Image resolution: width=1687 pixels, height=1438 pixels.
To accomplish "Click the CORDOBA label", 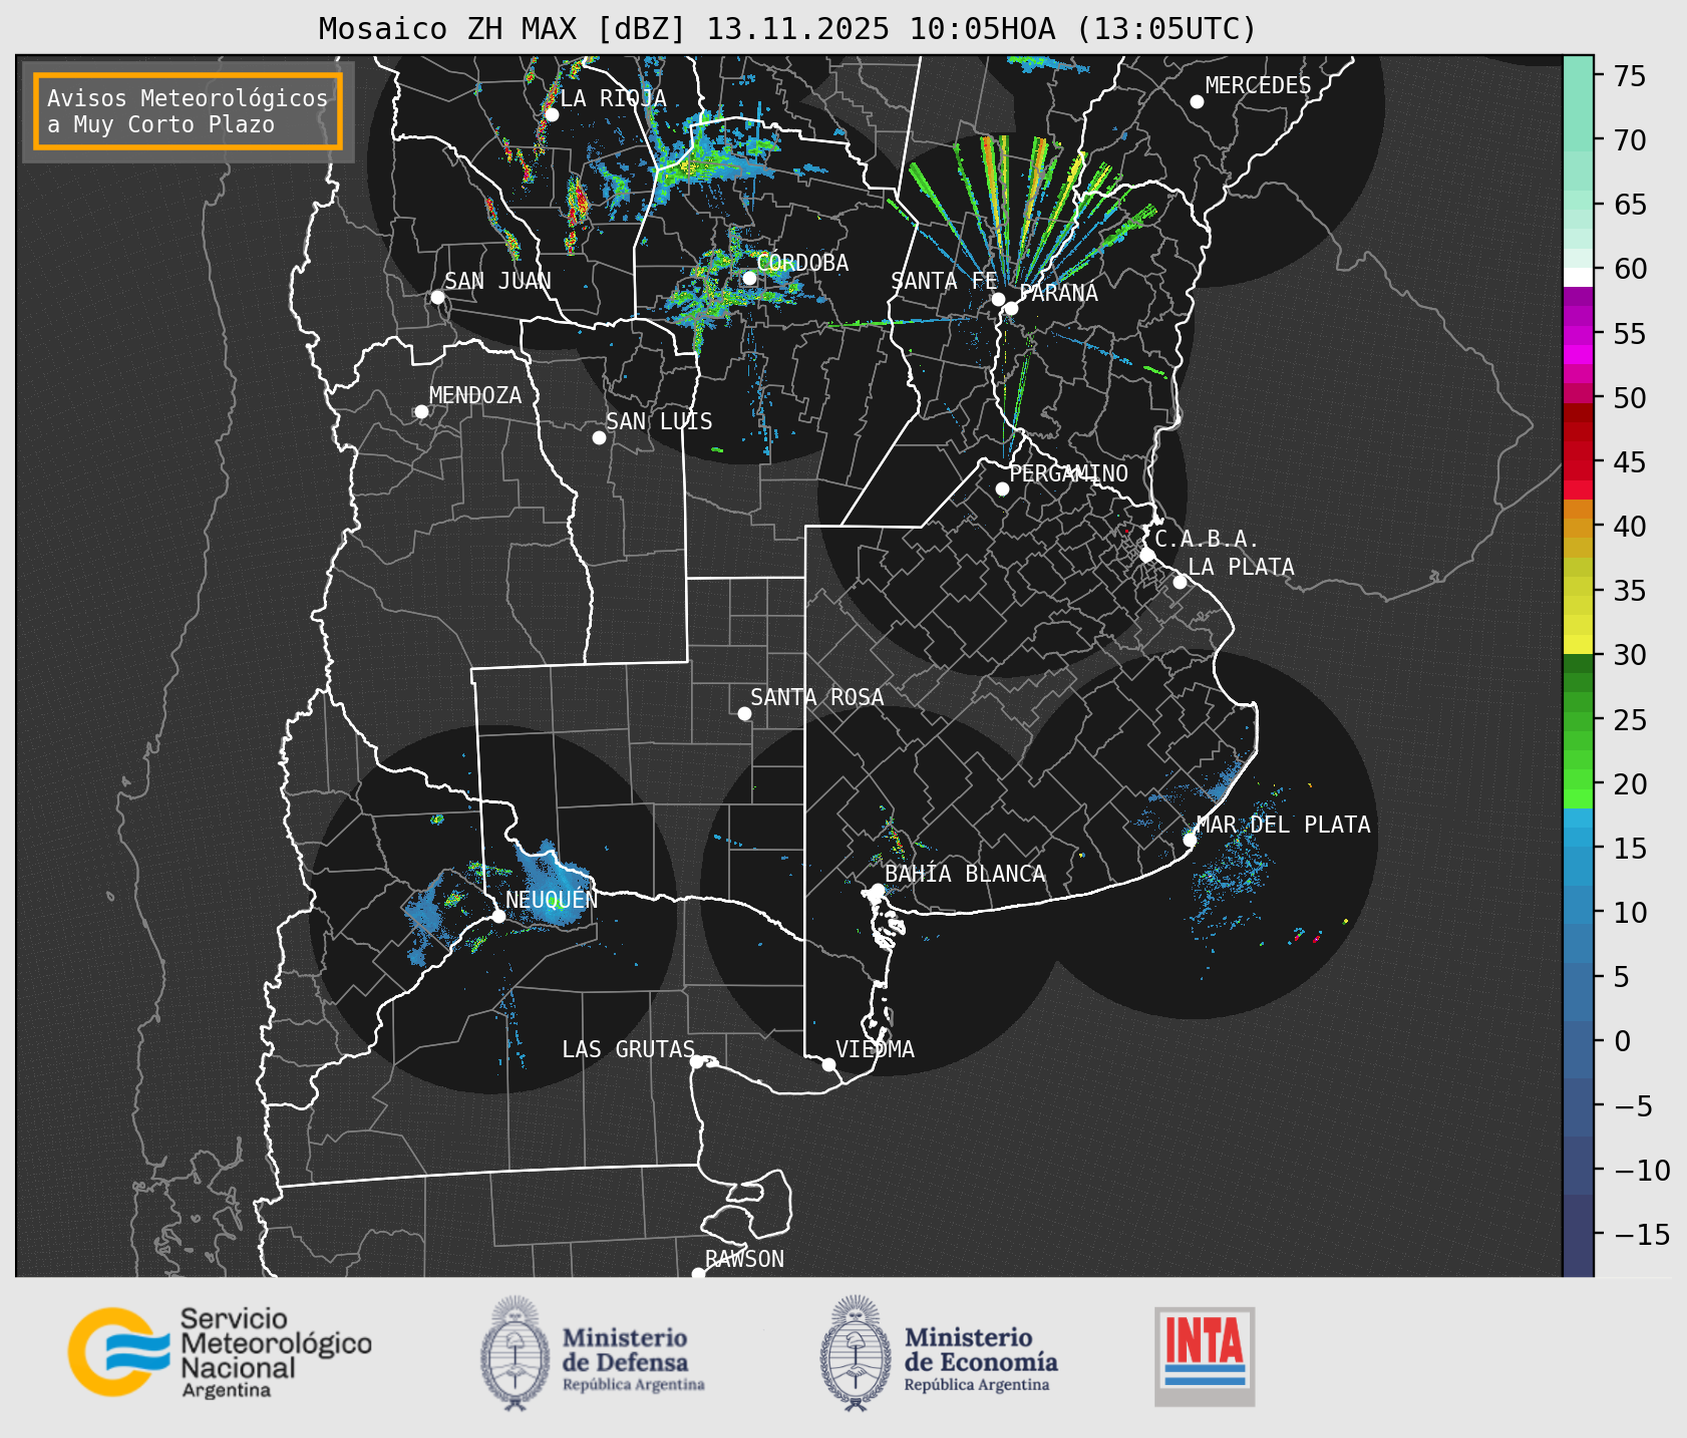I will tap(802, 263).
